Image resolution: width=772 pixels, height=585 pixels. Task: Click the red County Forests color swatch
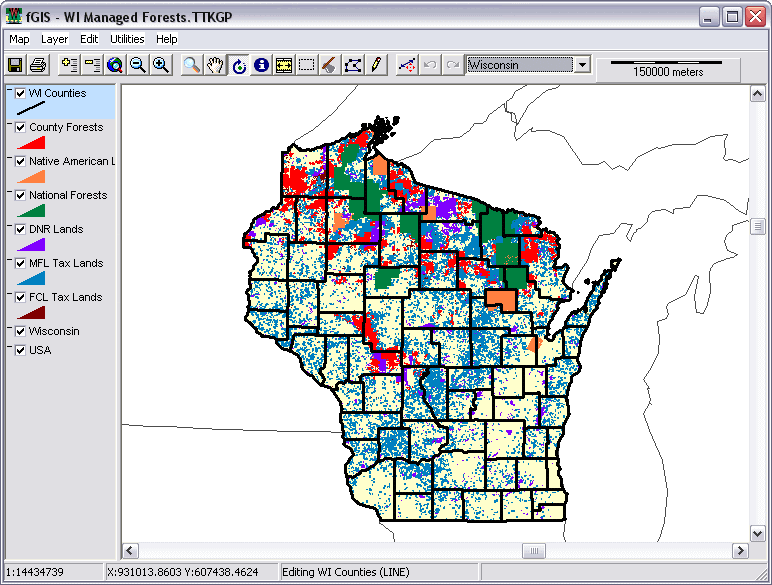click(31, 143)
